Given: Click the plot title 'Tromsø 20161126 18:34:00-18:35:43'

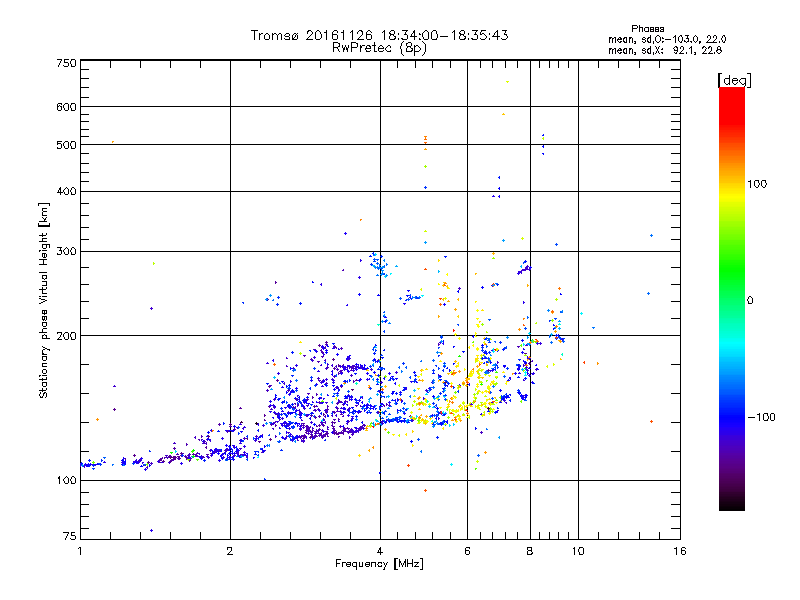Looking at the screenshot, I should (x=379, y=35).
